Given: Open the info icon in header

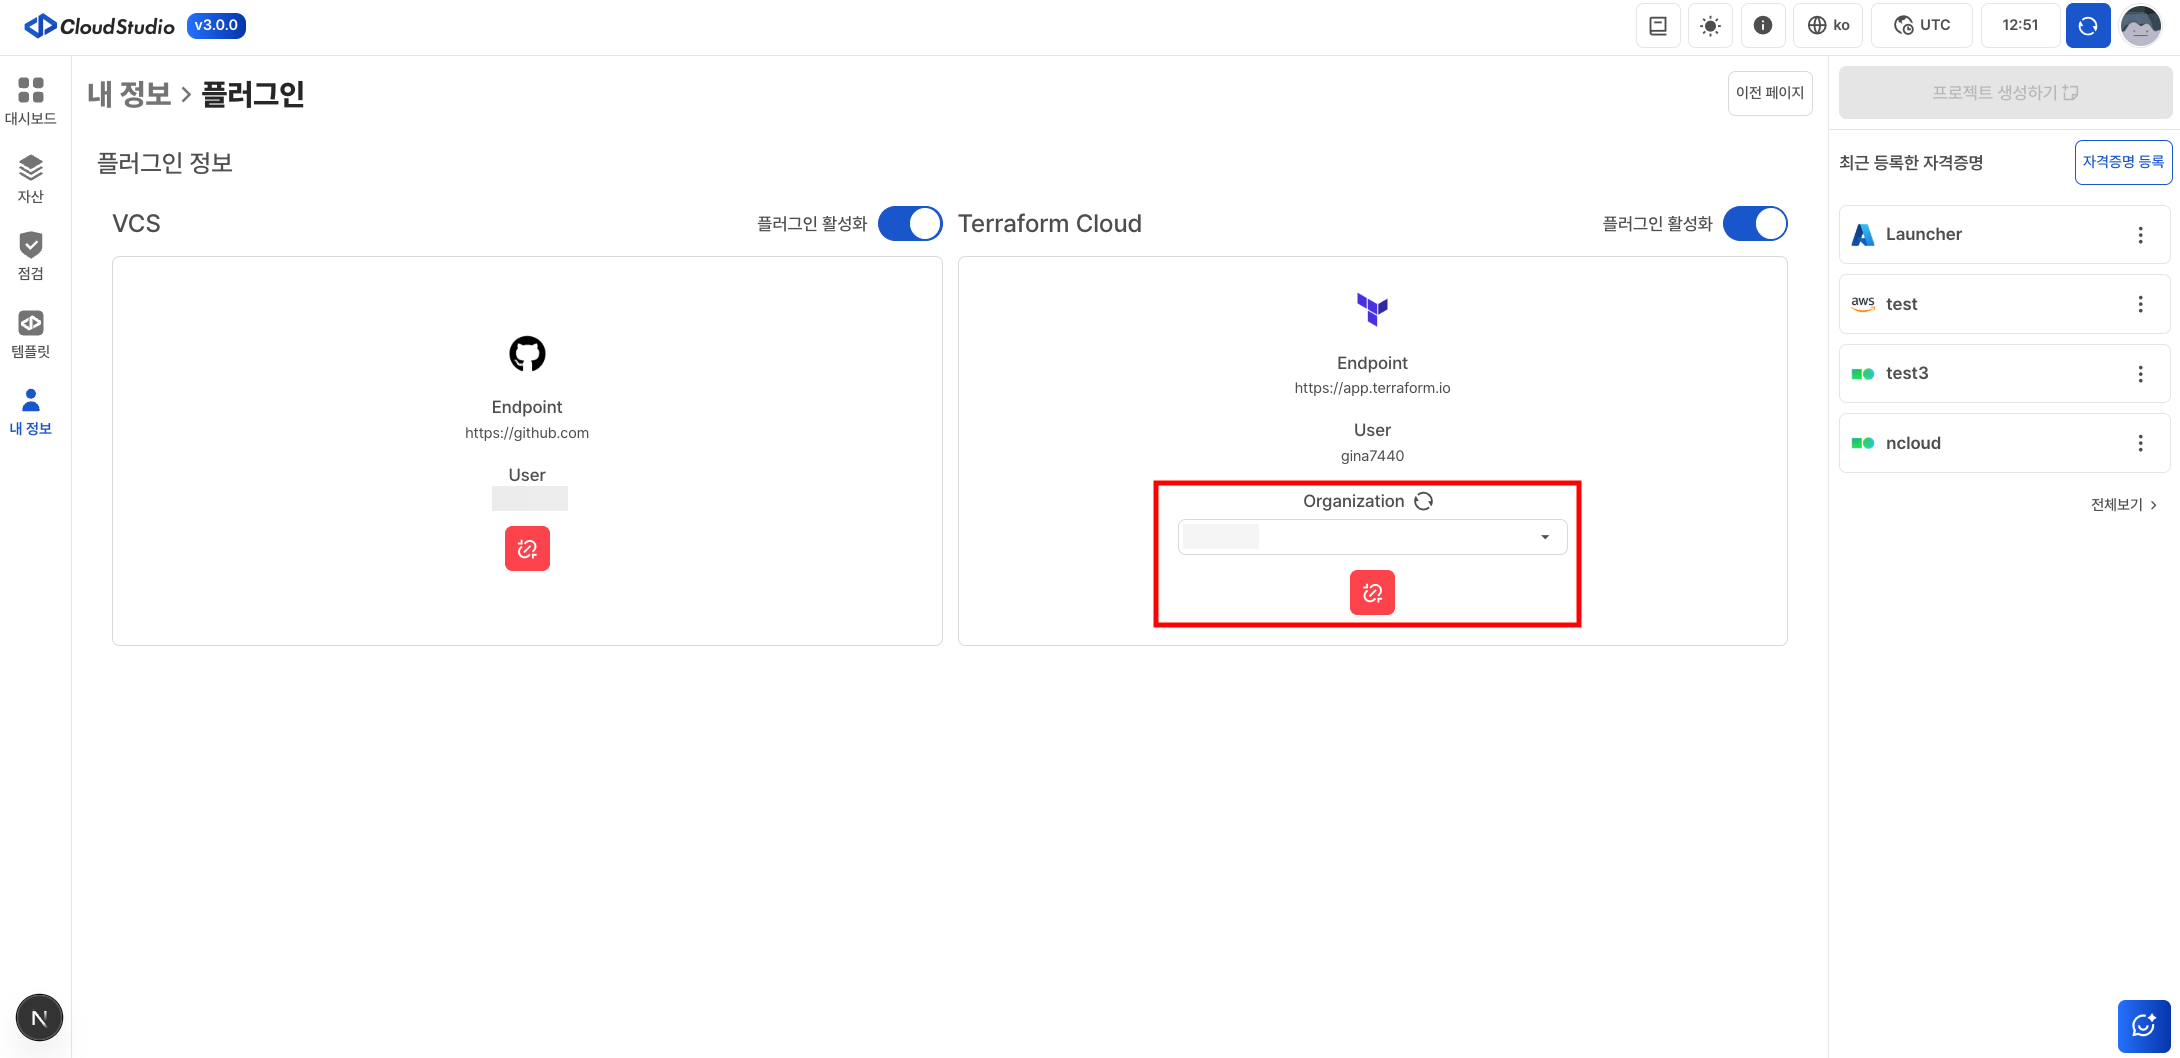Looking at the screenshot, I should [x=1763, y=26].
